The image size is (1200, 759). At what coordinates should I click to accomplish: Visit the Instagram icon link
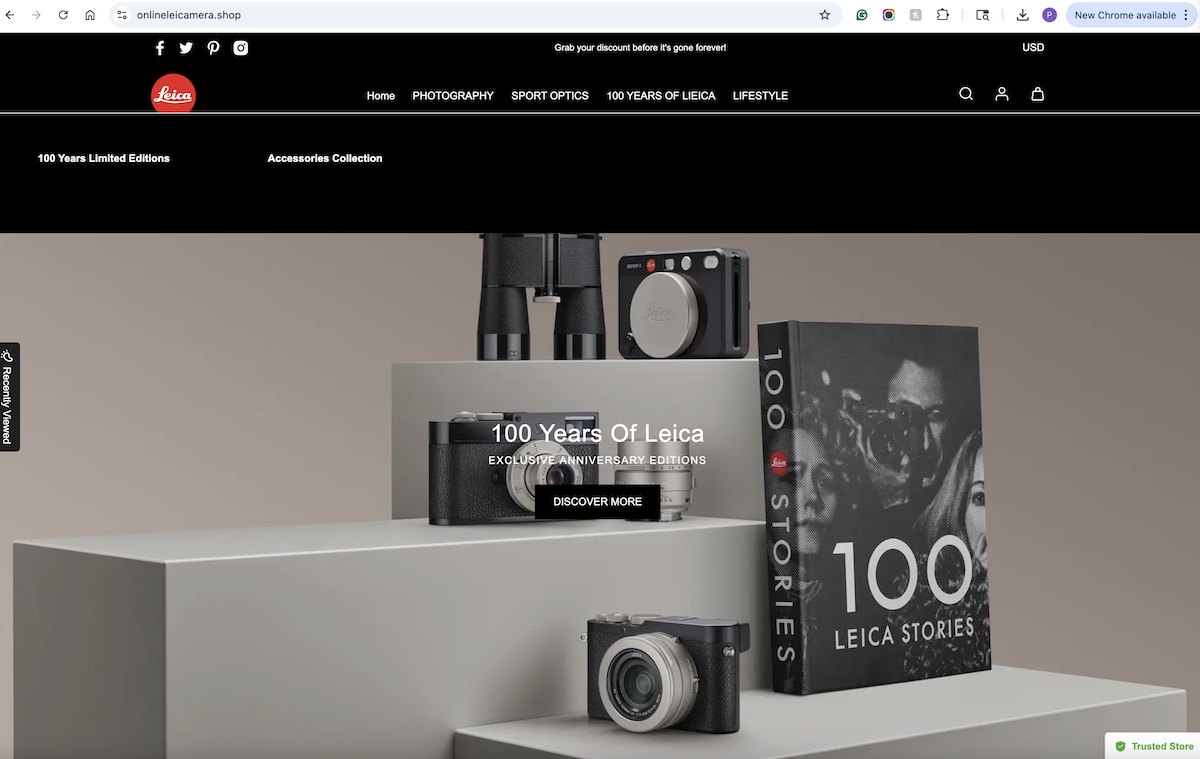(x=241, y=48)
